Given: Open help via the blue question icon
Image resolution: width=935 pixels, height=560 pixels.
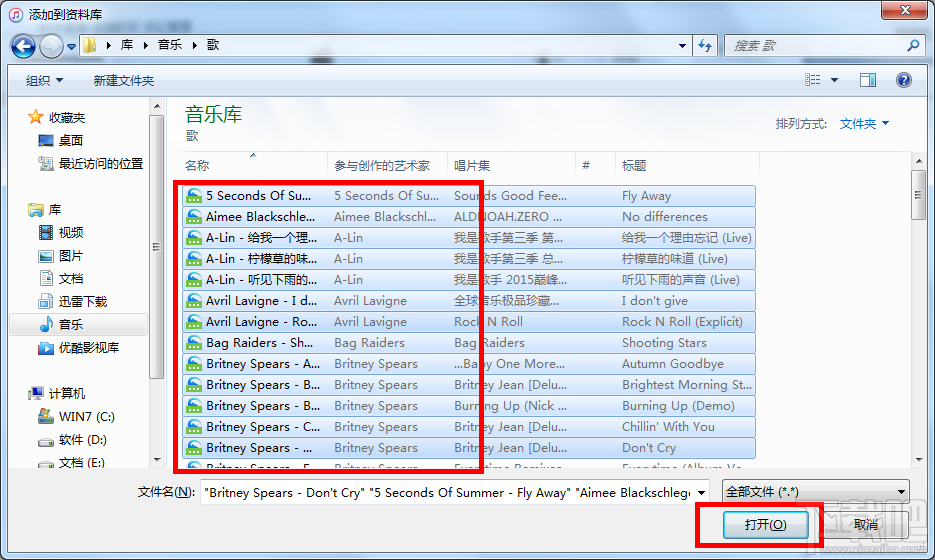Looking at the screenshot, I should (903, 80).
